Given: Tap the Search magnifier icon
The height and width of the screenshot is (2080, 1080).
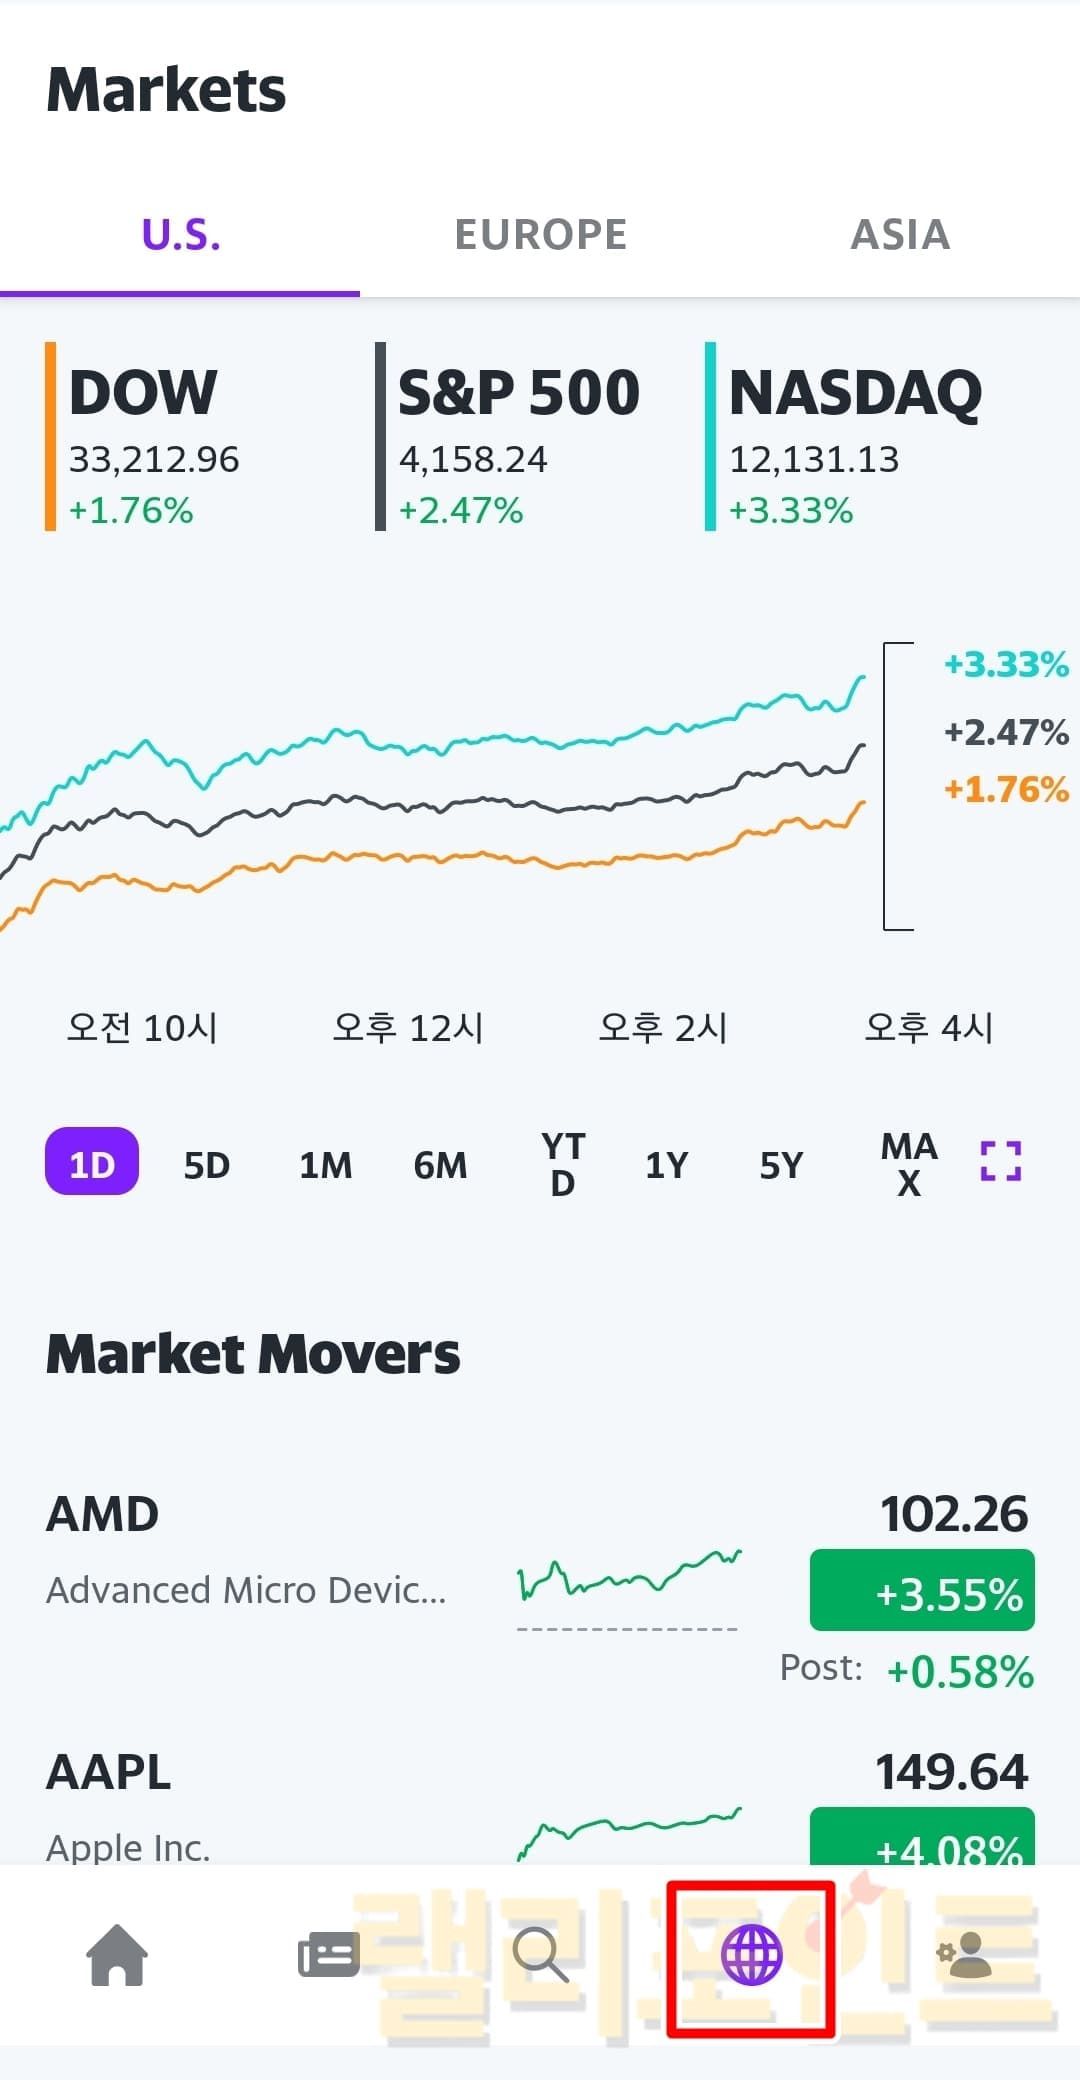Looking at the screenshot, I should pyautogui.click(x=540, y=1955).
